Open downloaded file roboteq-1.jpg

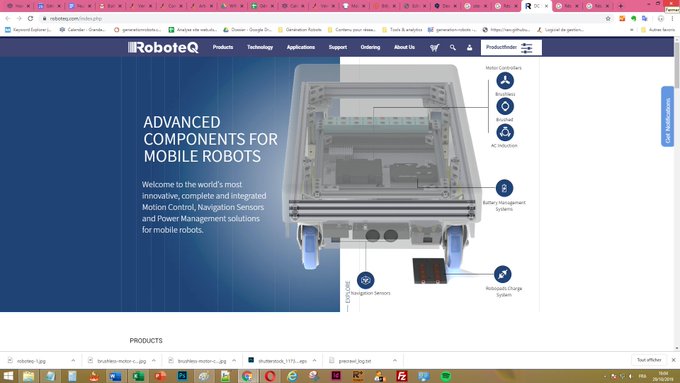tap(31, 361)
